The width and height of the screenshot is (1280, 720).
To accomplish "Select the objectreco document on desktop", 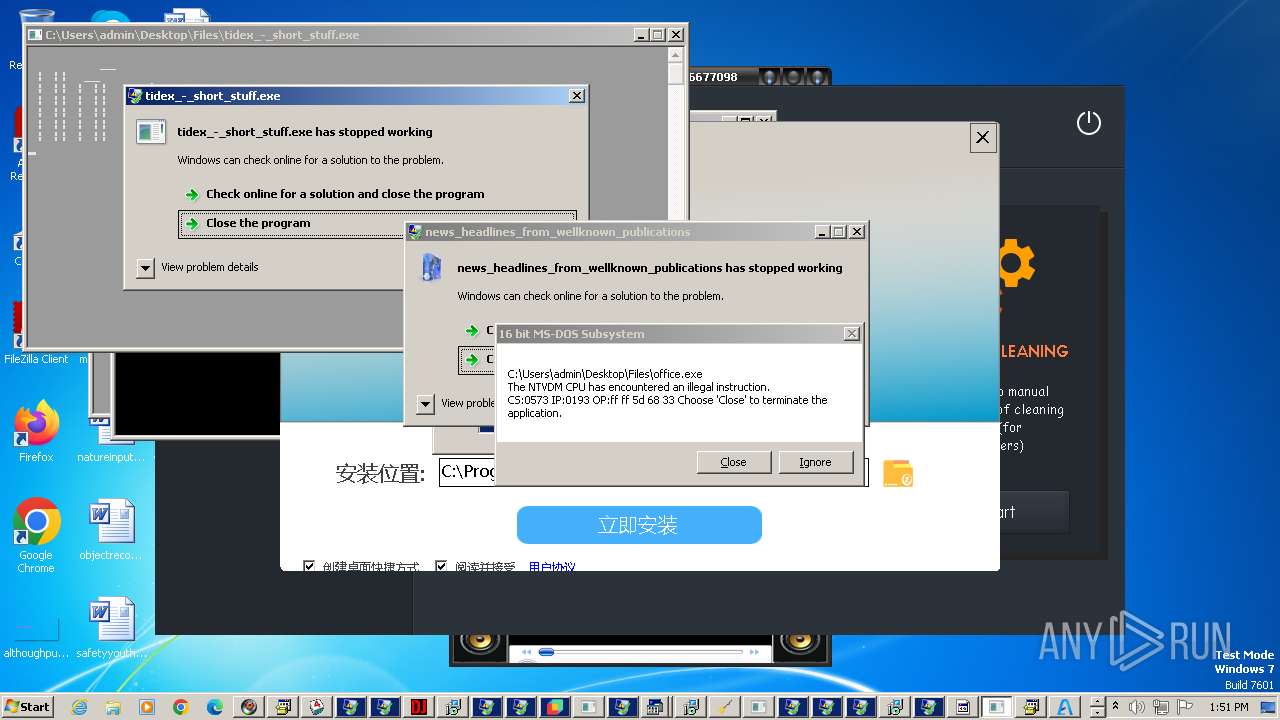I will point(111,530).
